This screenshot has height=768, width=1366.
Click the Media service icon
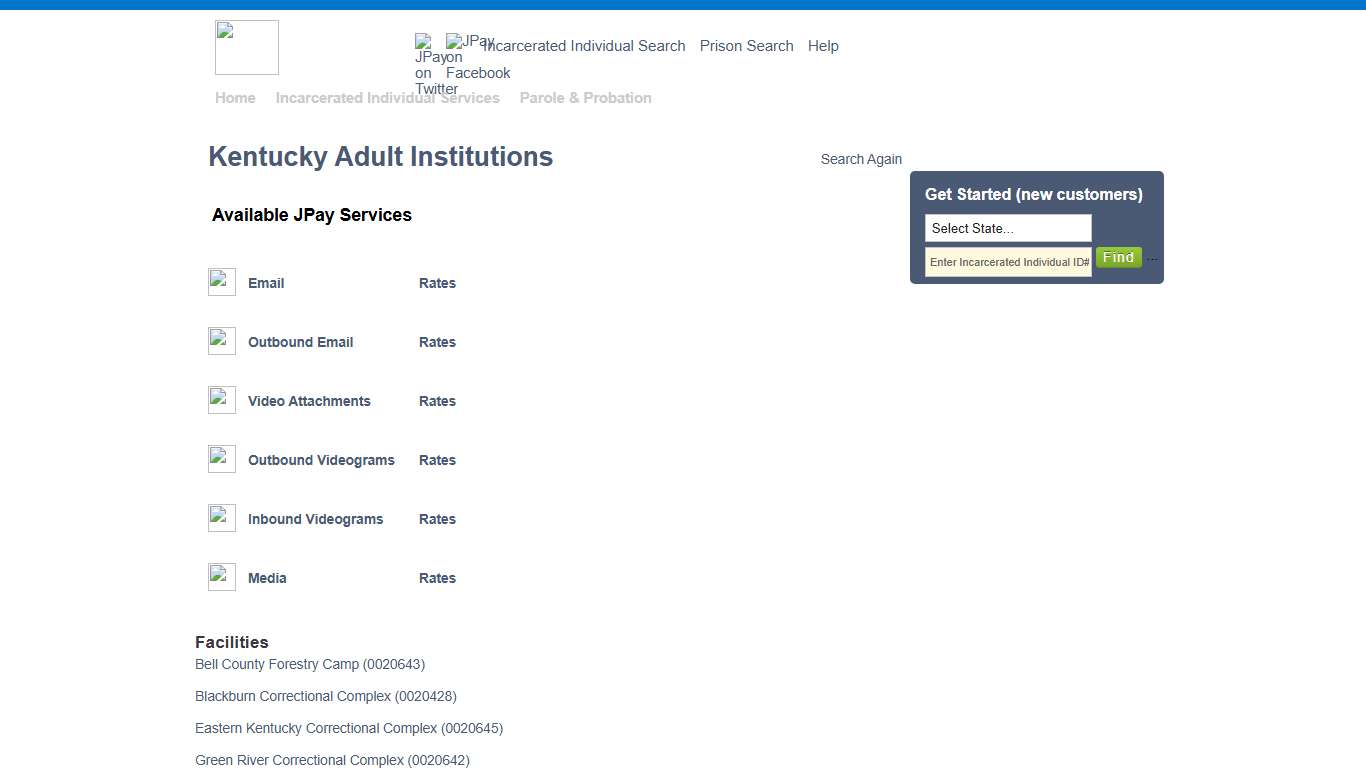[x=221, y=576]
